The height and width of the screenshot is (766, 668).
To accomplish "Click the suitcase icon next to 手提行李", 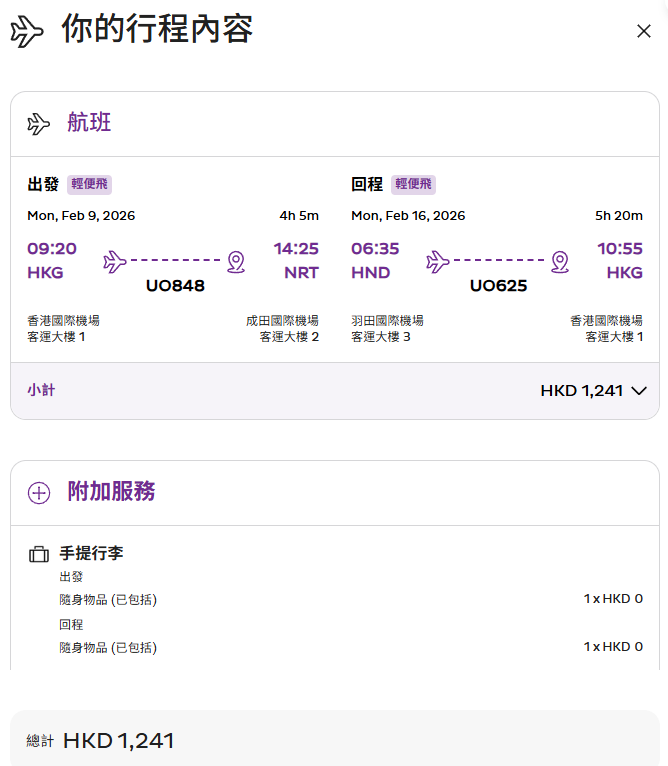I will pos(39,554).
